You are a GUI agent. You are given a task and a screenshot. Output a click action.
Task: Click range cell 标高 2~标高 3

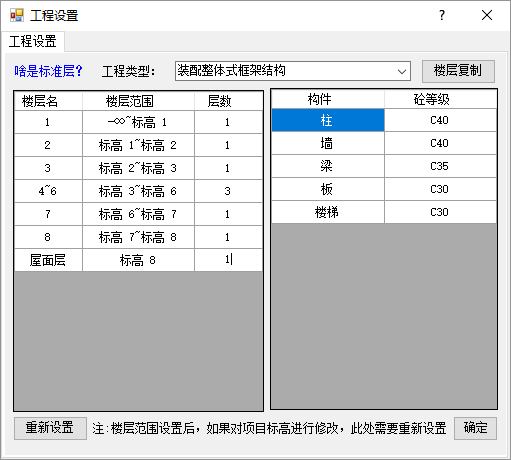(138, 168)
